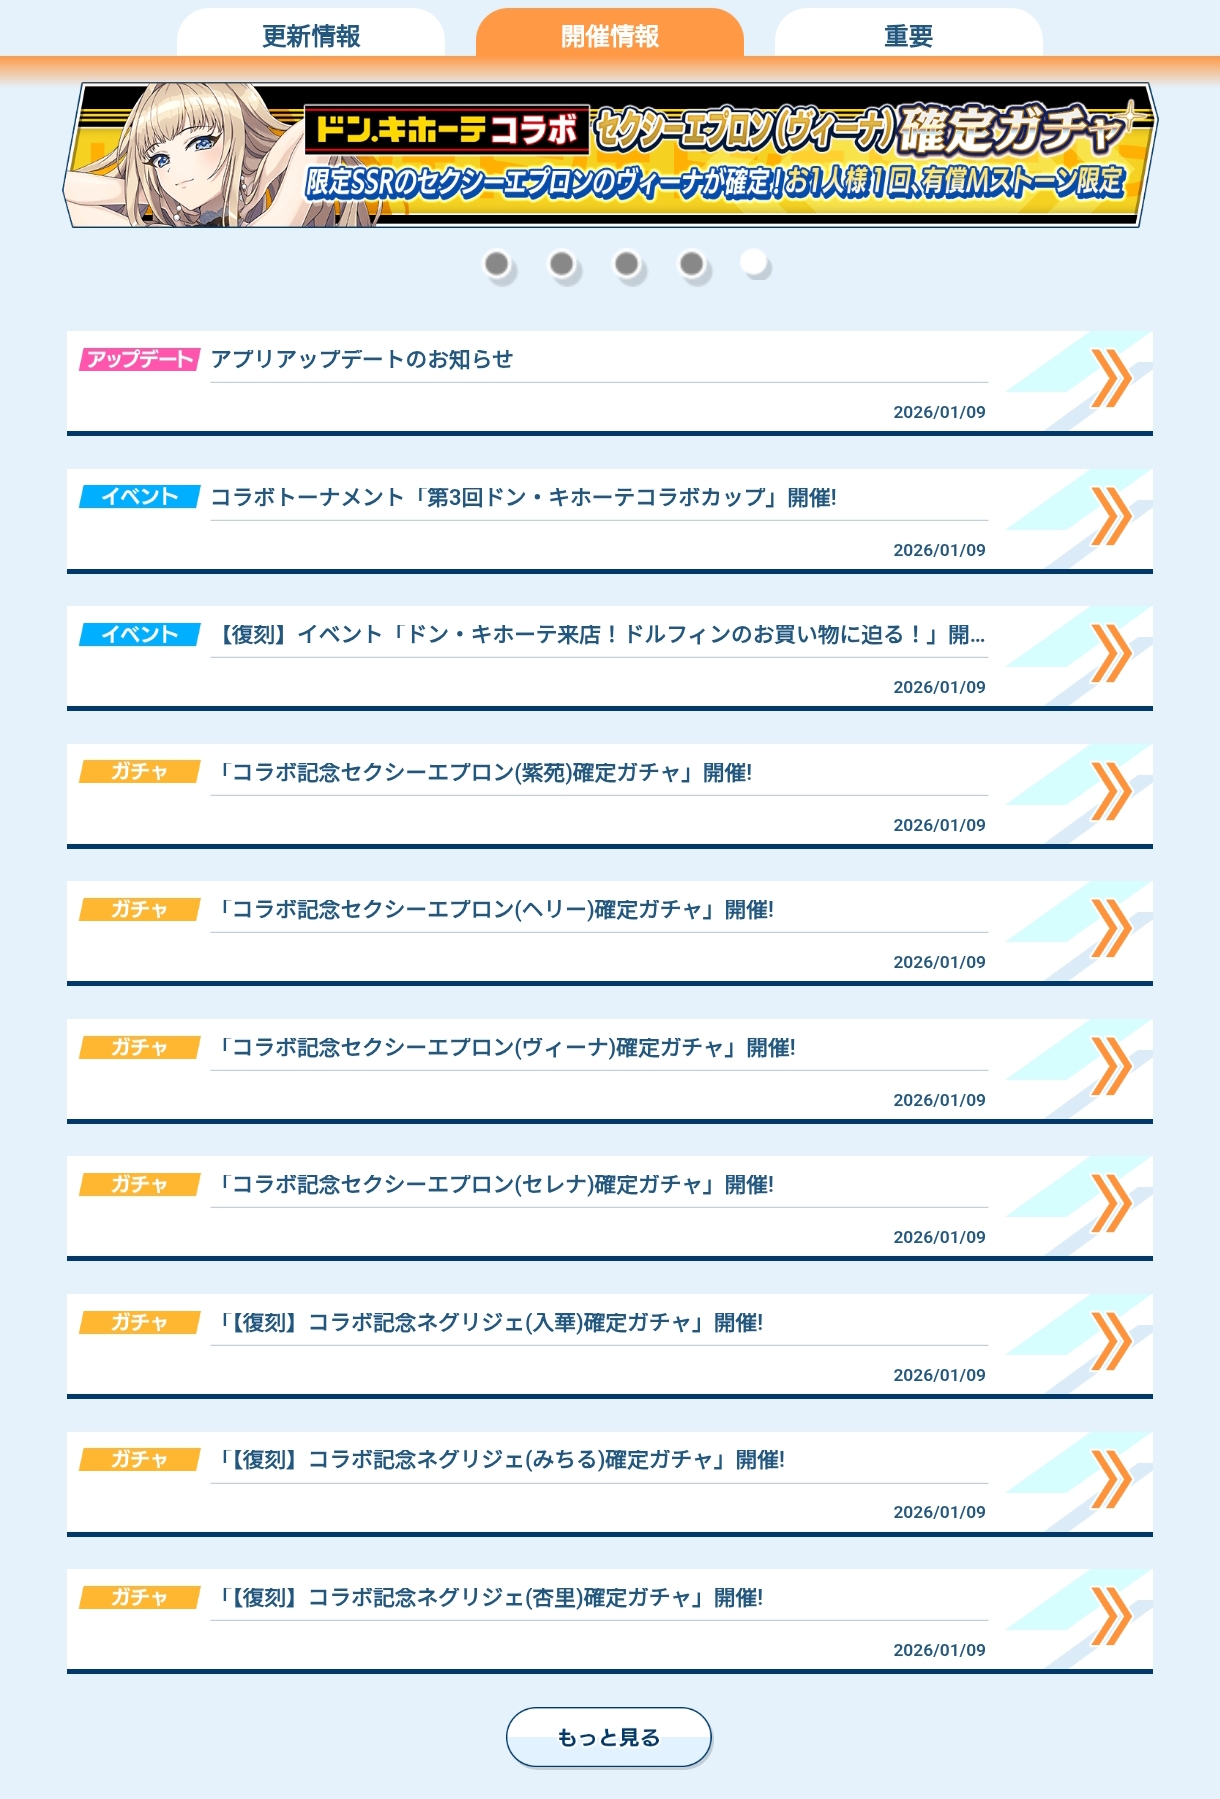This screenshot has height=1799, width=1220.
Task: Open アプリアップデートのお知らせ notice
Action: (362, 359)
